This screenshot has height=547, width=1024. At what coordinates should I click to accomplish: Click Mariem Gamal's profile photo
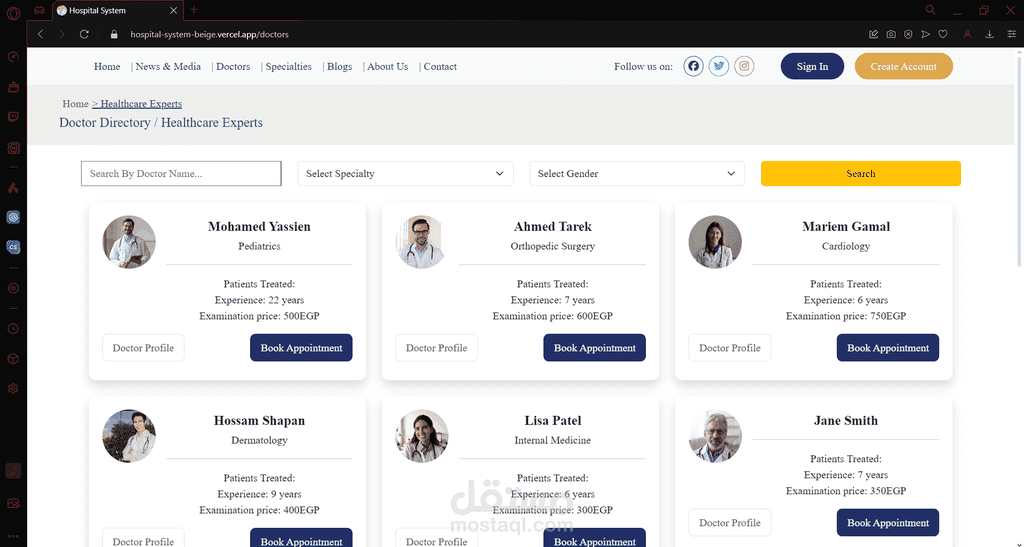point(715,242)
